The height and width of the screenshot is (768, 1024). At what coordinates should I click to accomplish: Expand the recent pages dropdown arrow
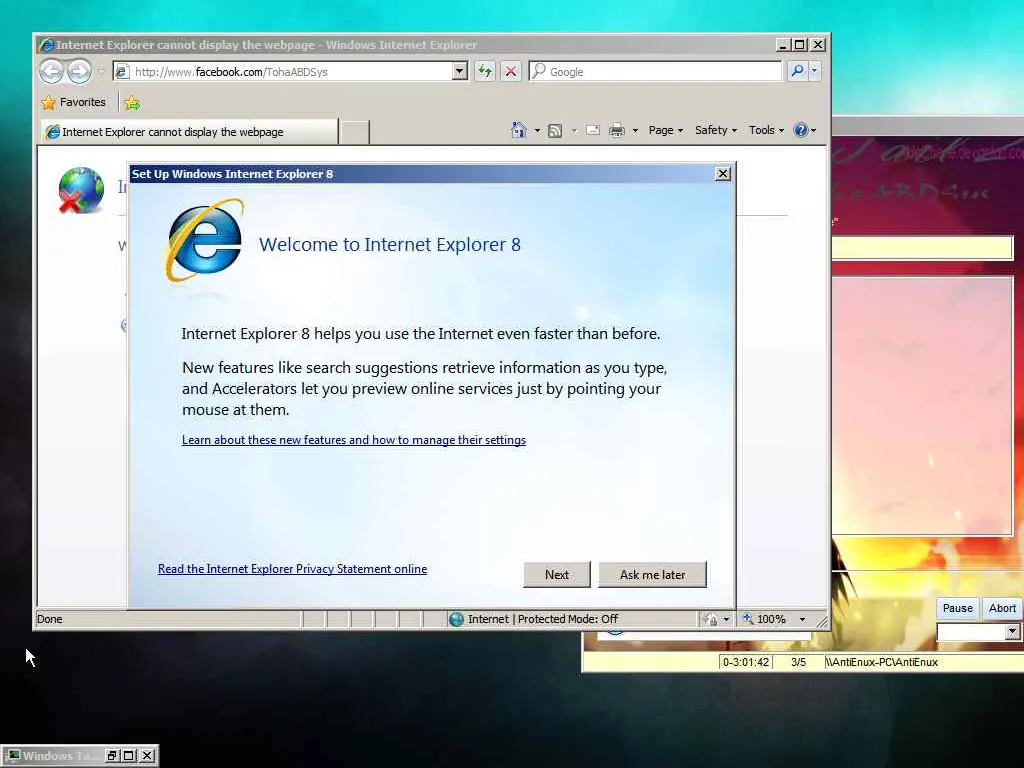click(x=101, y=71)
